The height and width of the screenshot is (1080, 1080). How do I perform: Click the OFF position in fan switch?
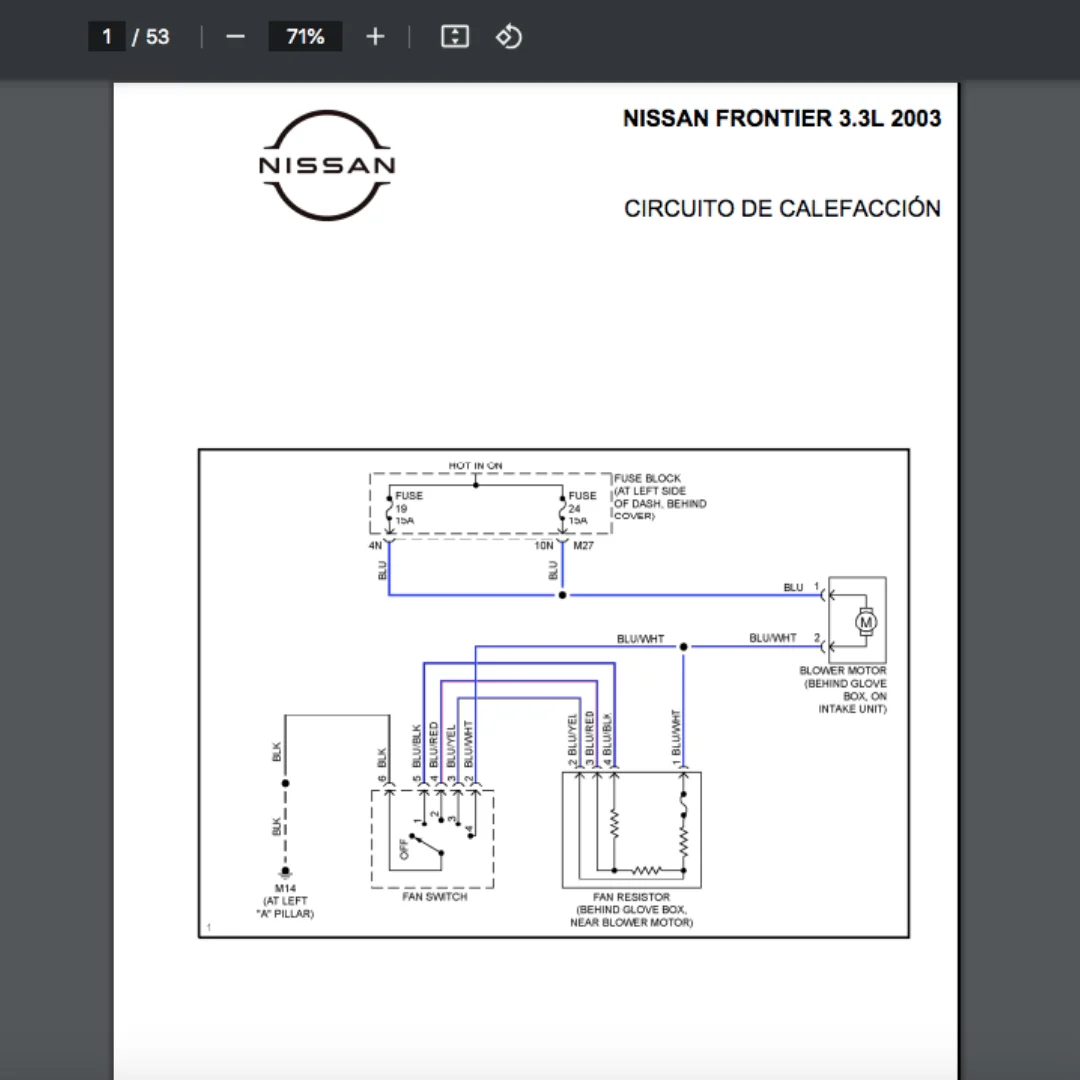coord(404,849)
